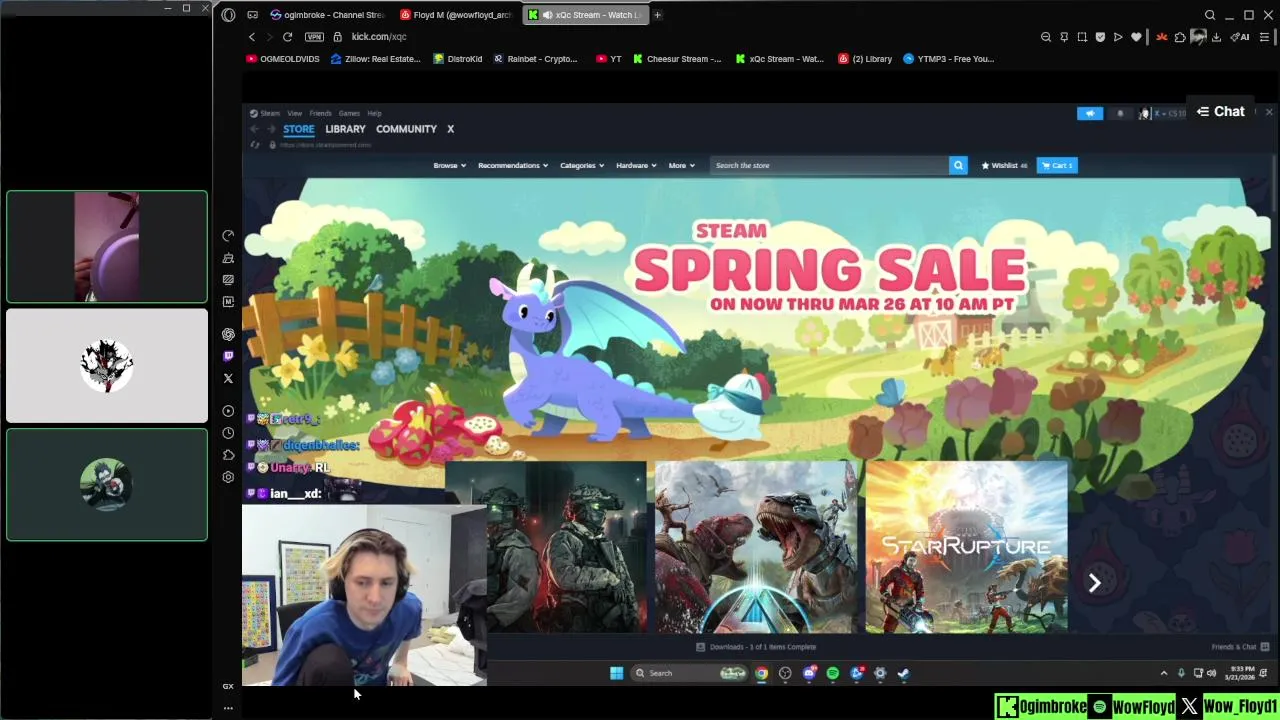Screen dimensions: 1280x720
Task: Open the browser downloads icon
Action: coord(1216,37)
